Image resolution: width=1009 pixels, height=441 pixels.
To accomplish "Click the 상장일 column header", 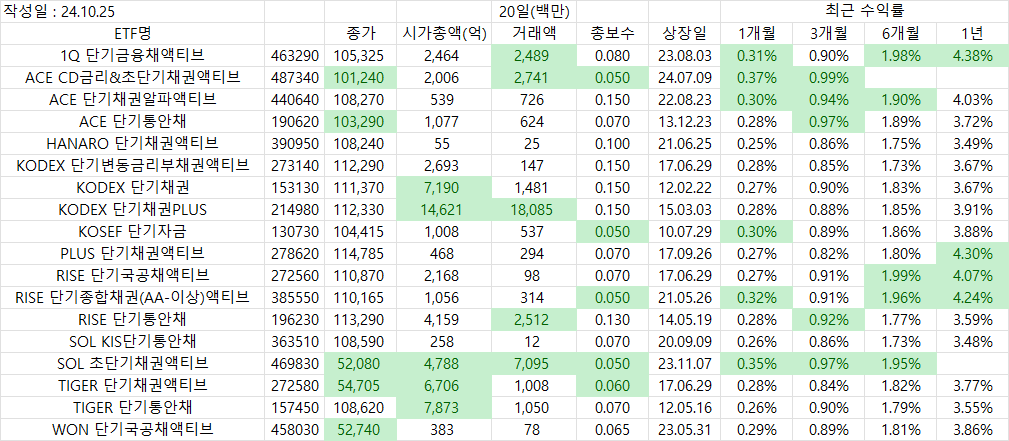I will pyautogui.click(x=684, y=33).
